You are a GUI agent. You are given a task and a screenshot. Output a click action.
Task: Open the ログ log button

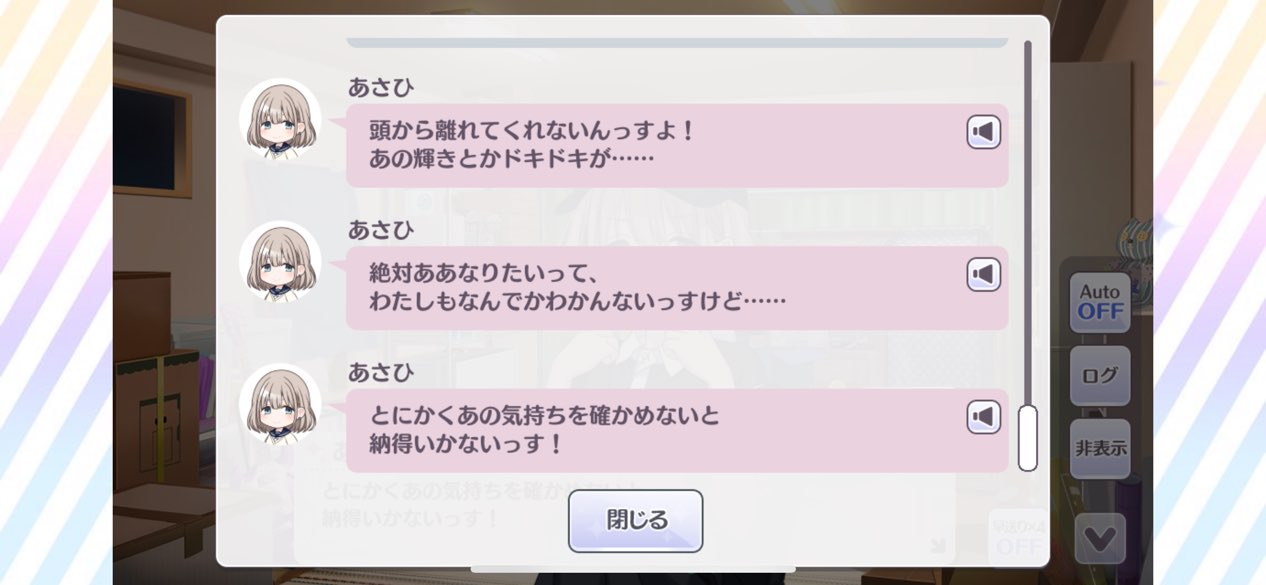1100,376
